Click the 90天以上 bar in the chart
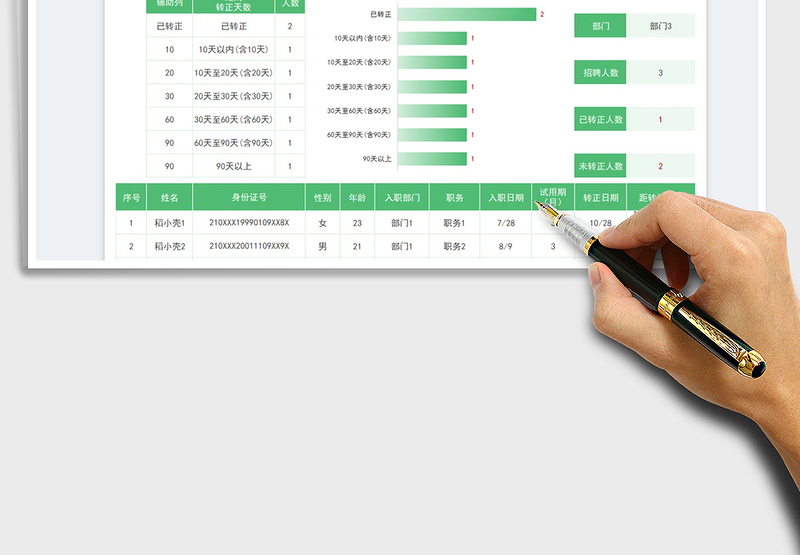The height and width of the screenshot is (555, 800). [432, 159]
